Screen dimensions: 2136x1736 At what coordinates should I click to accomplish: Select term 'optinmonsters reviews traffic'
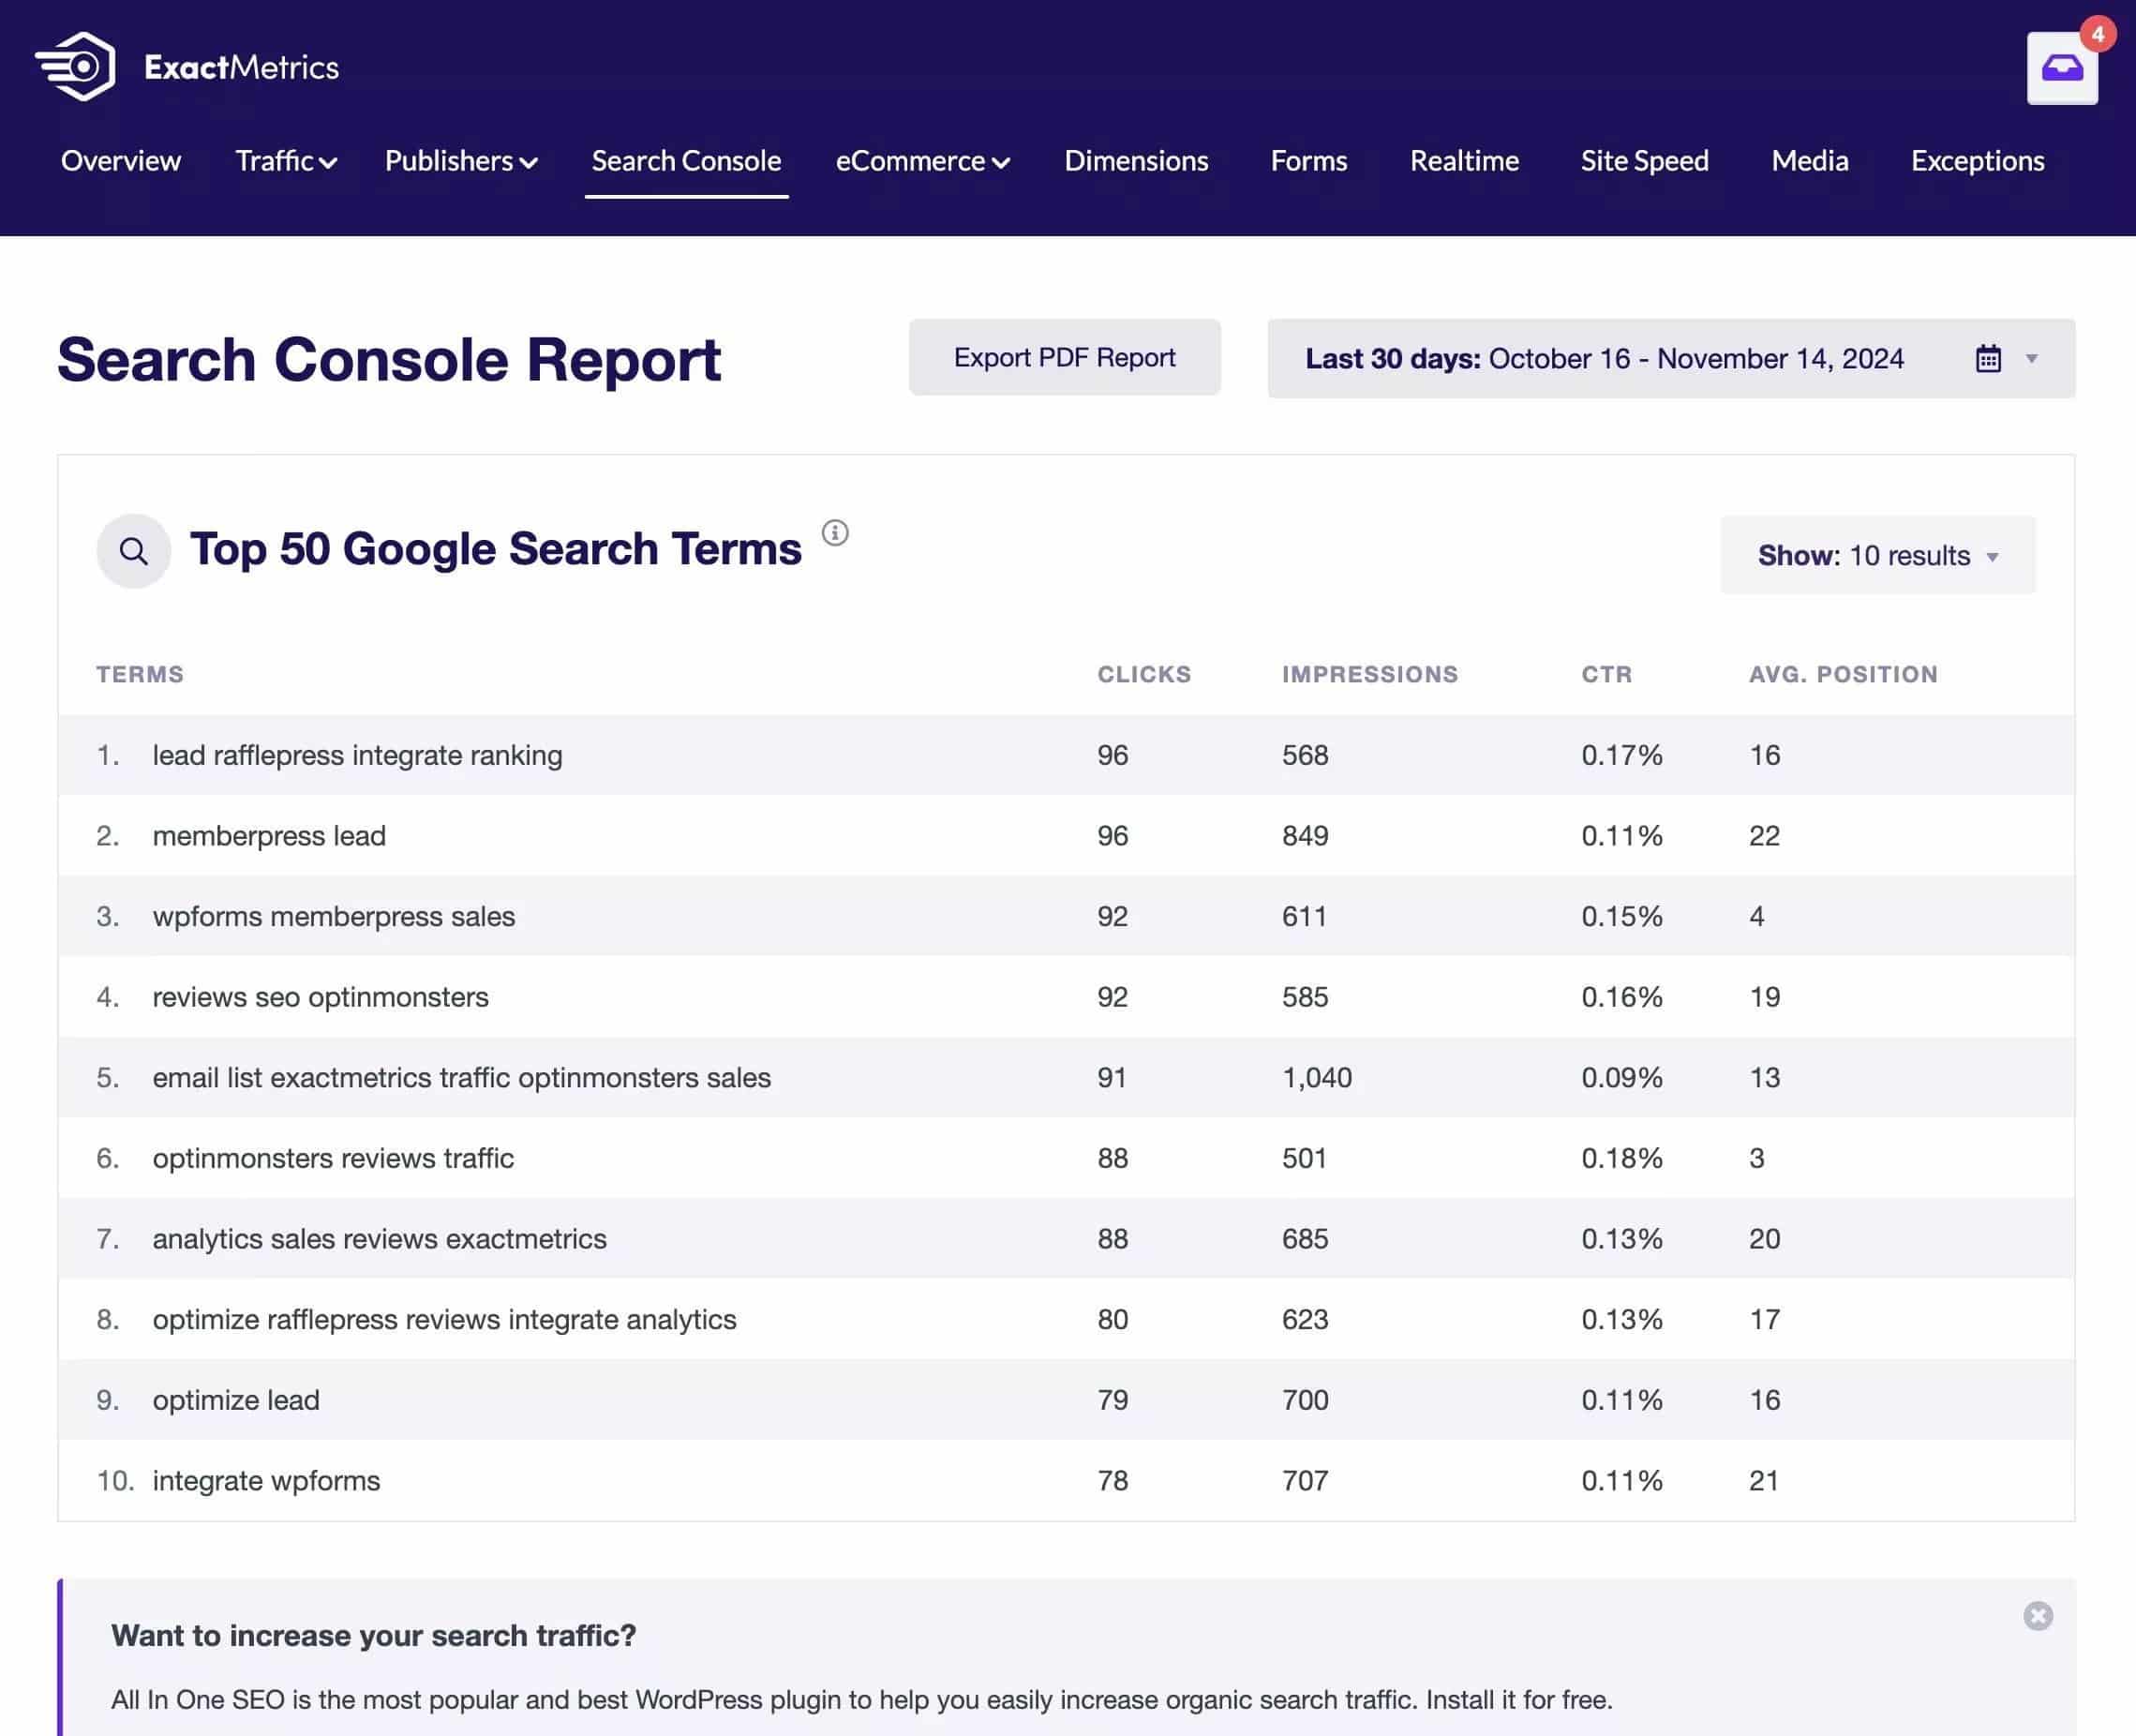point(333,1158)
